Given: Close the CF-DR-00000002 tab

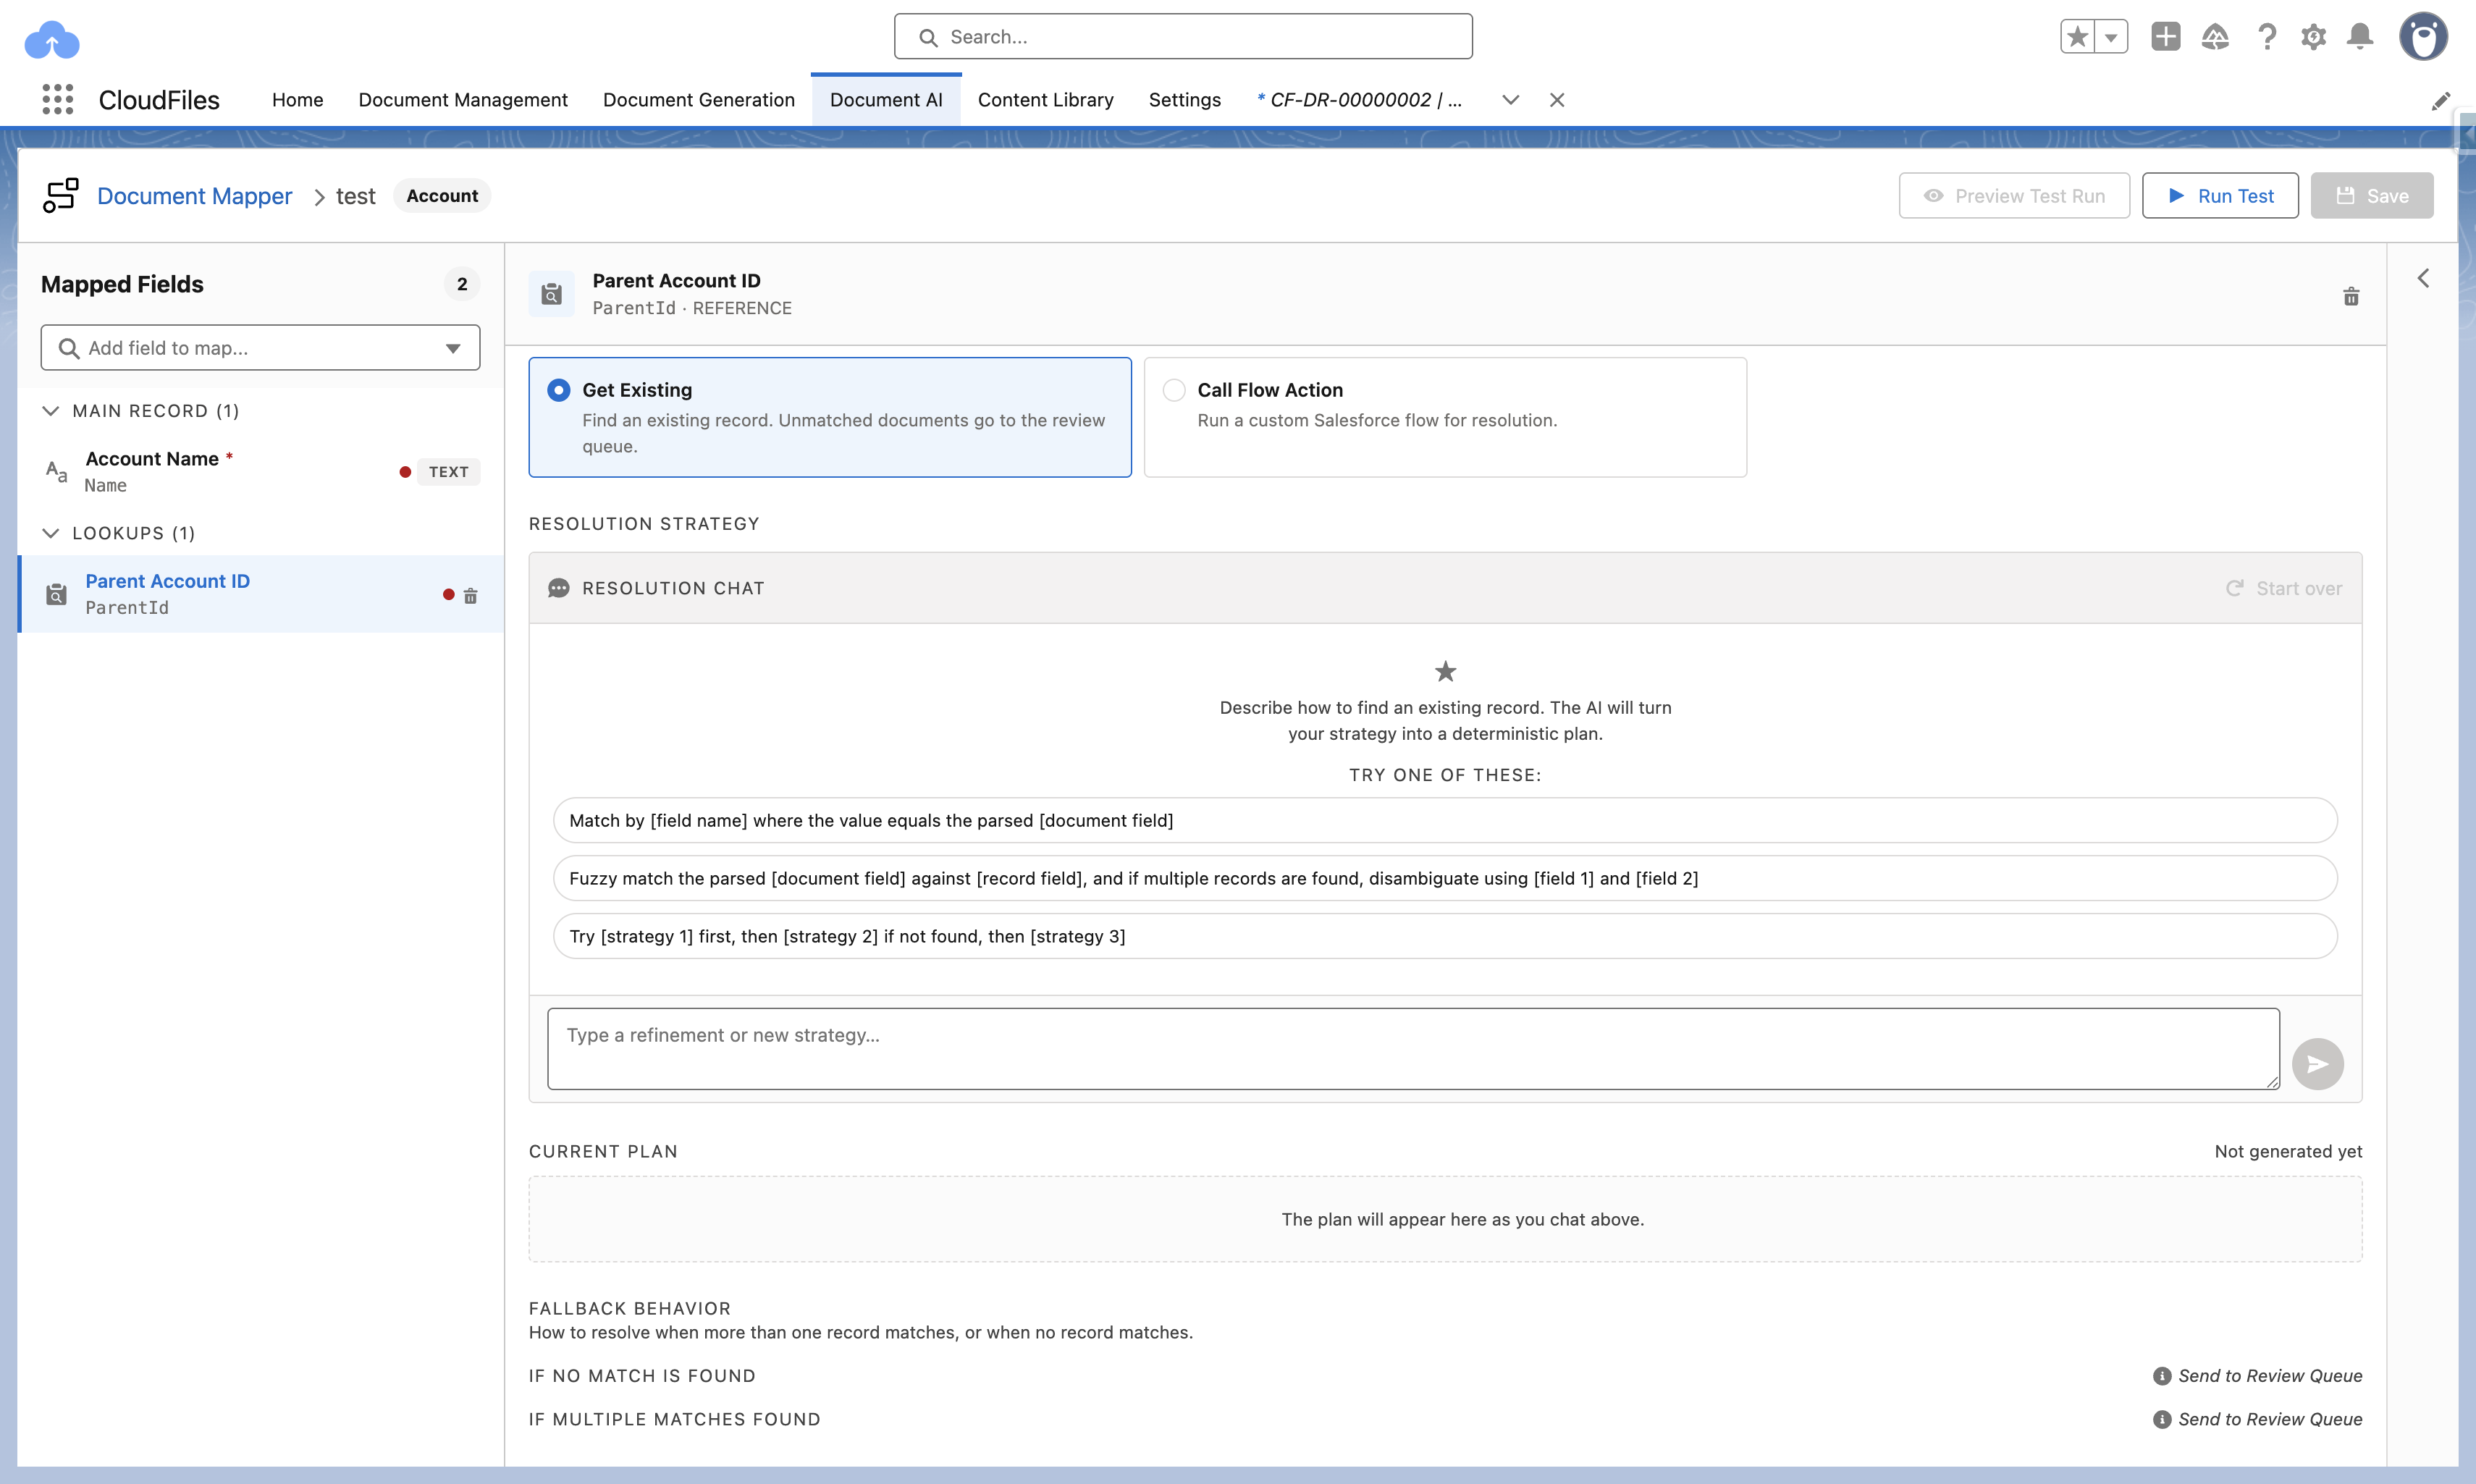Looking at the screenshot, I should coord(1557,100).
